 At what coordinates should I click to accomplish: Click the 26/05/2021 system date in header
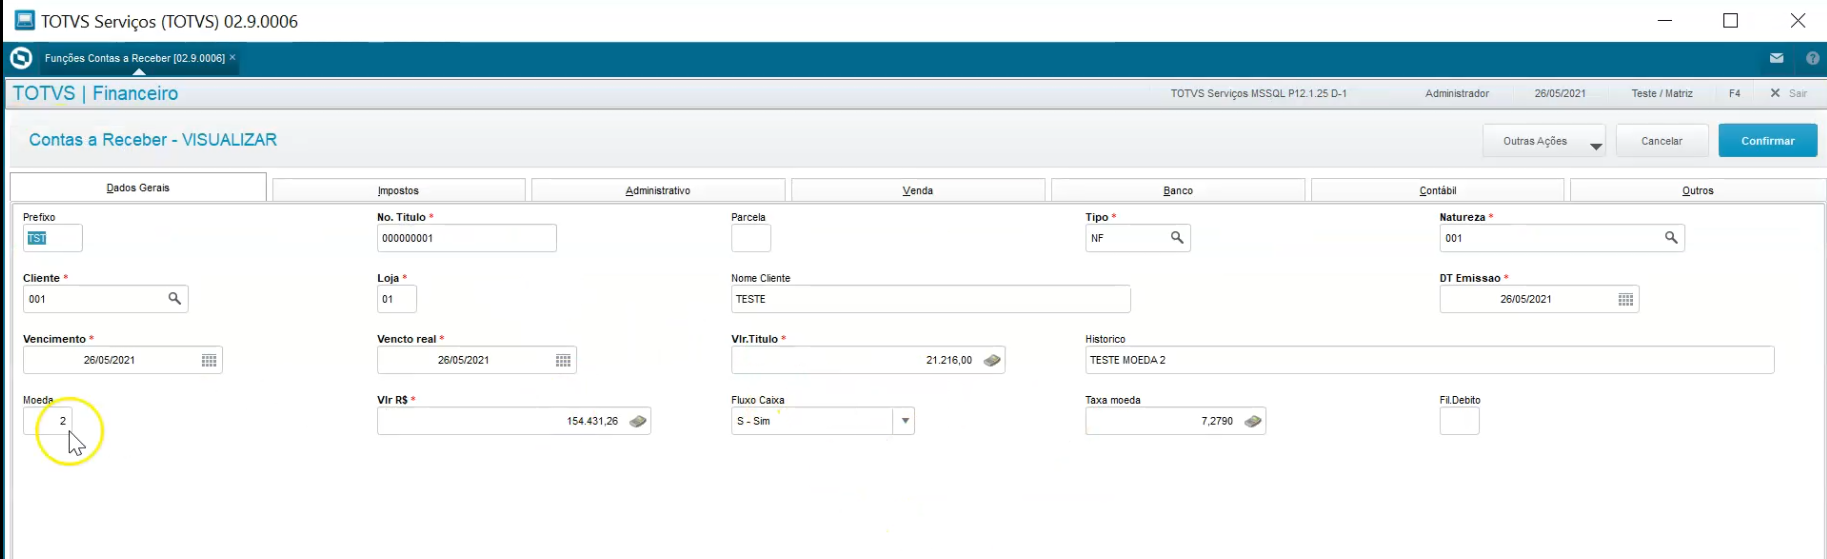[x=1560, y=93]
